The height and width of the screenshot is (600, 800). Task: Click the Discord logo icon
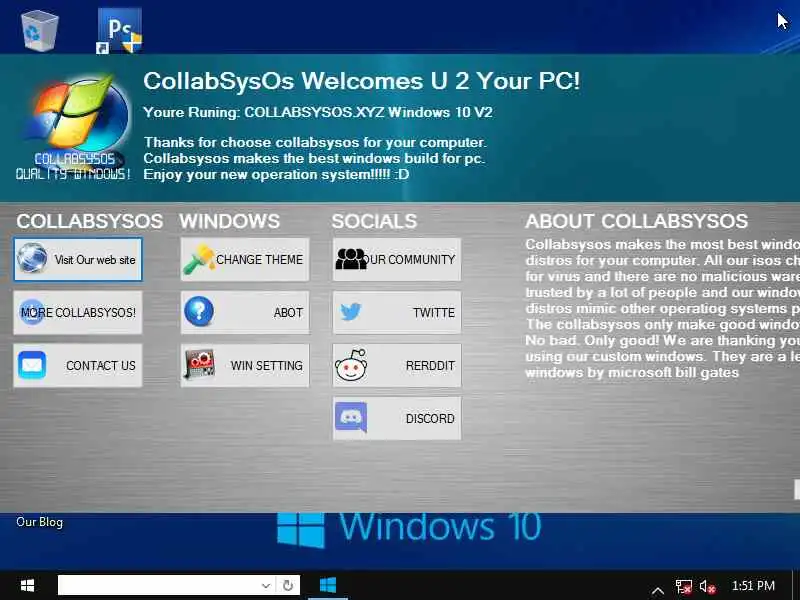[351, 417]
